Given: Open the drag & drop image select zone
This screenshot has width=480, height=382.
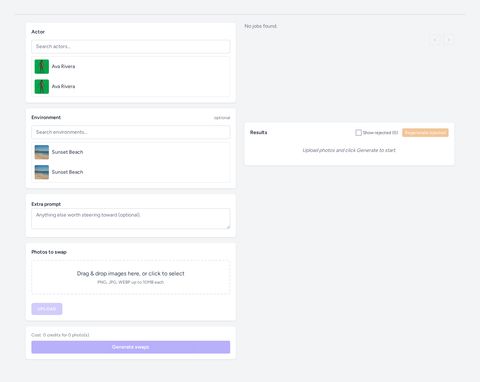Looking at the screenshot, I should [131, 277].
